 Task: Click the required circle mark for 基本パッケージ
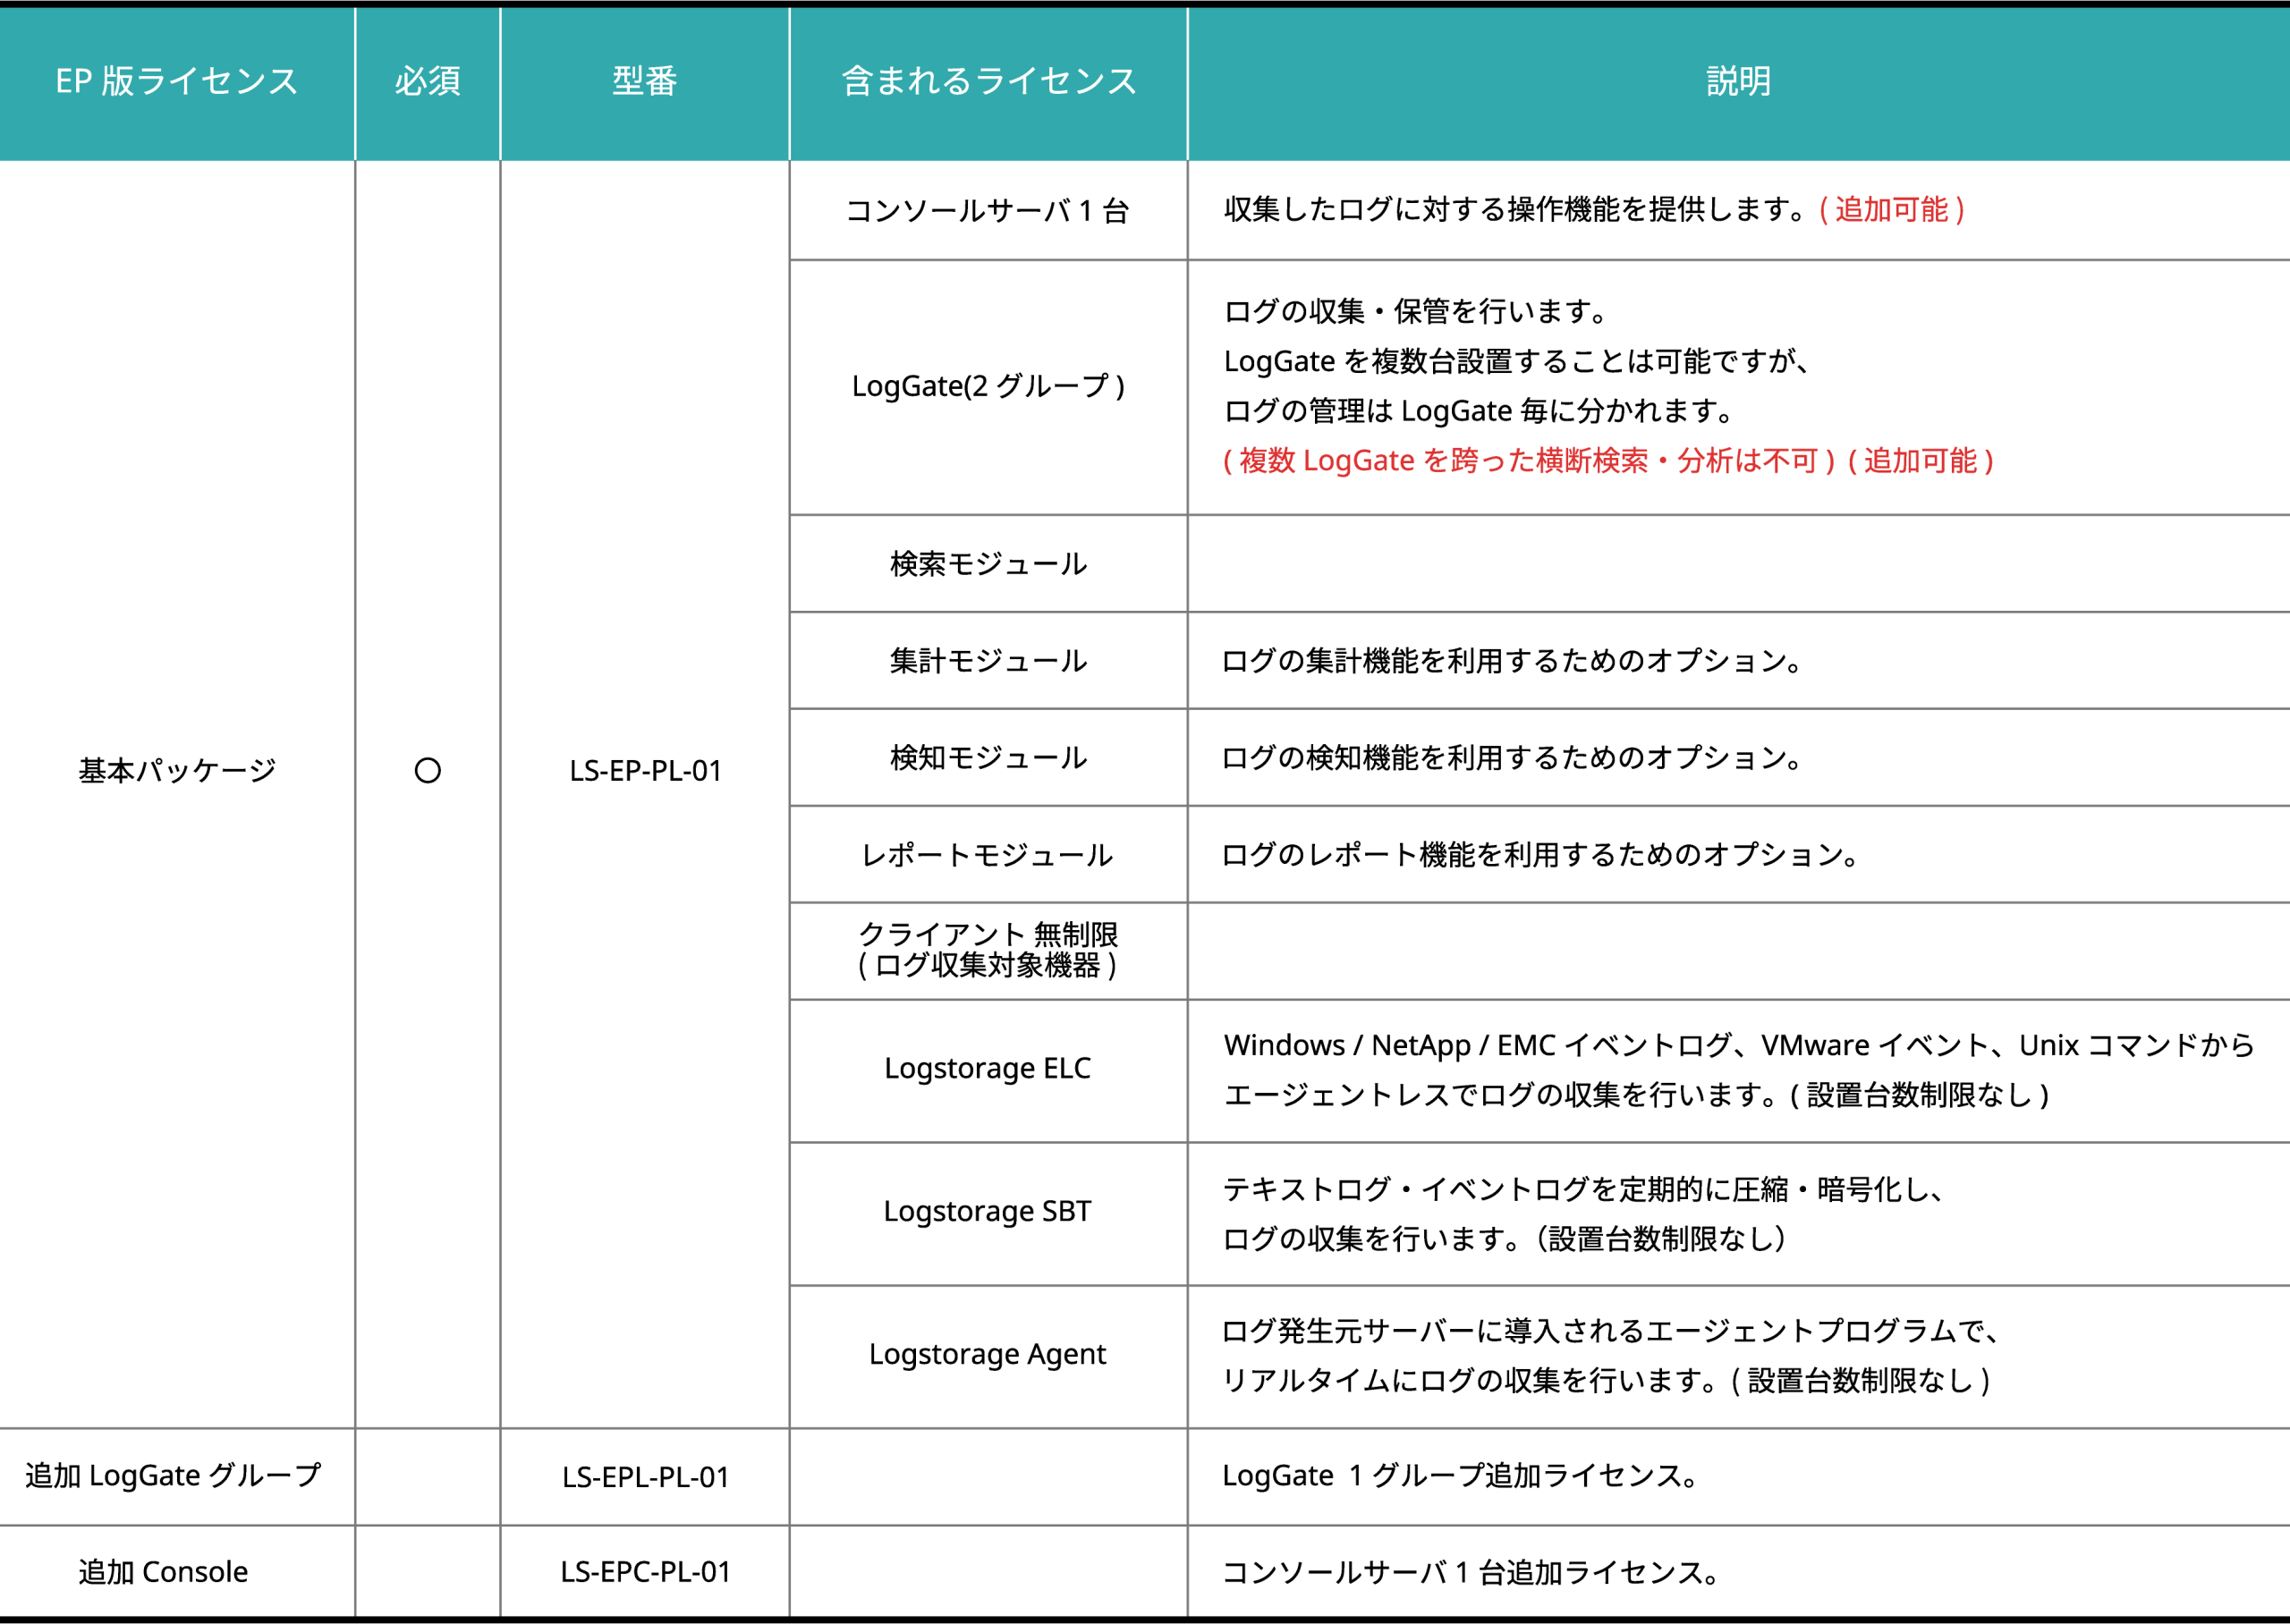tap(427, 770)
